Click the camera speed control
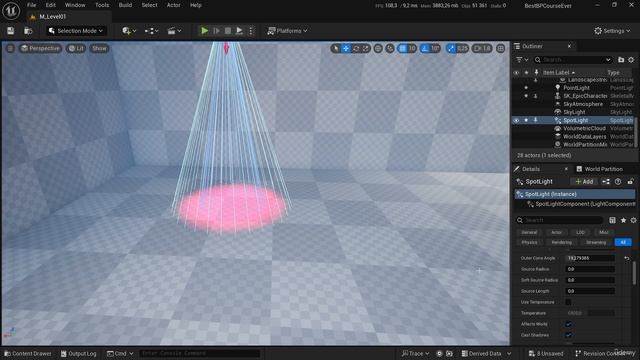Viewport: 640px width, 360px height. (482, 48)
